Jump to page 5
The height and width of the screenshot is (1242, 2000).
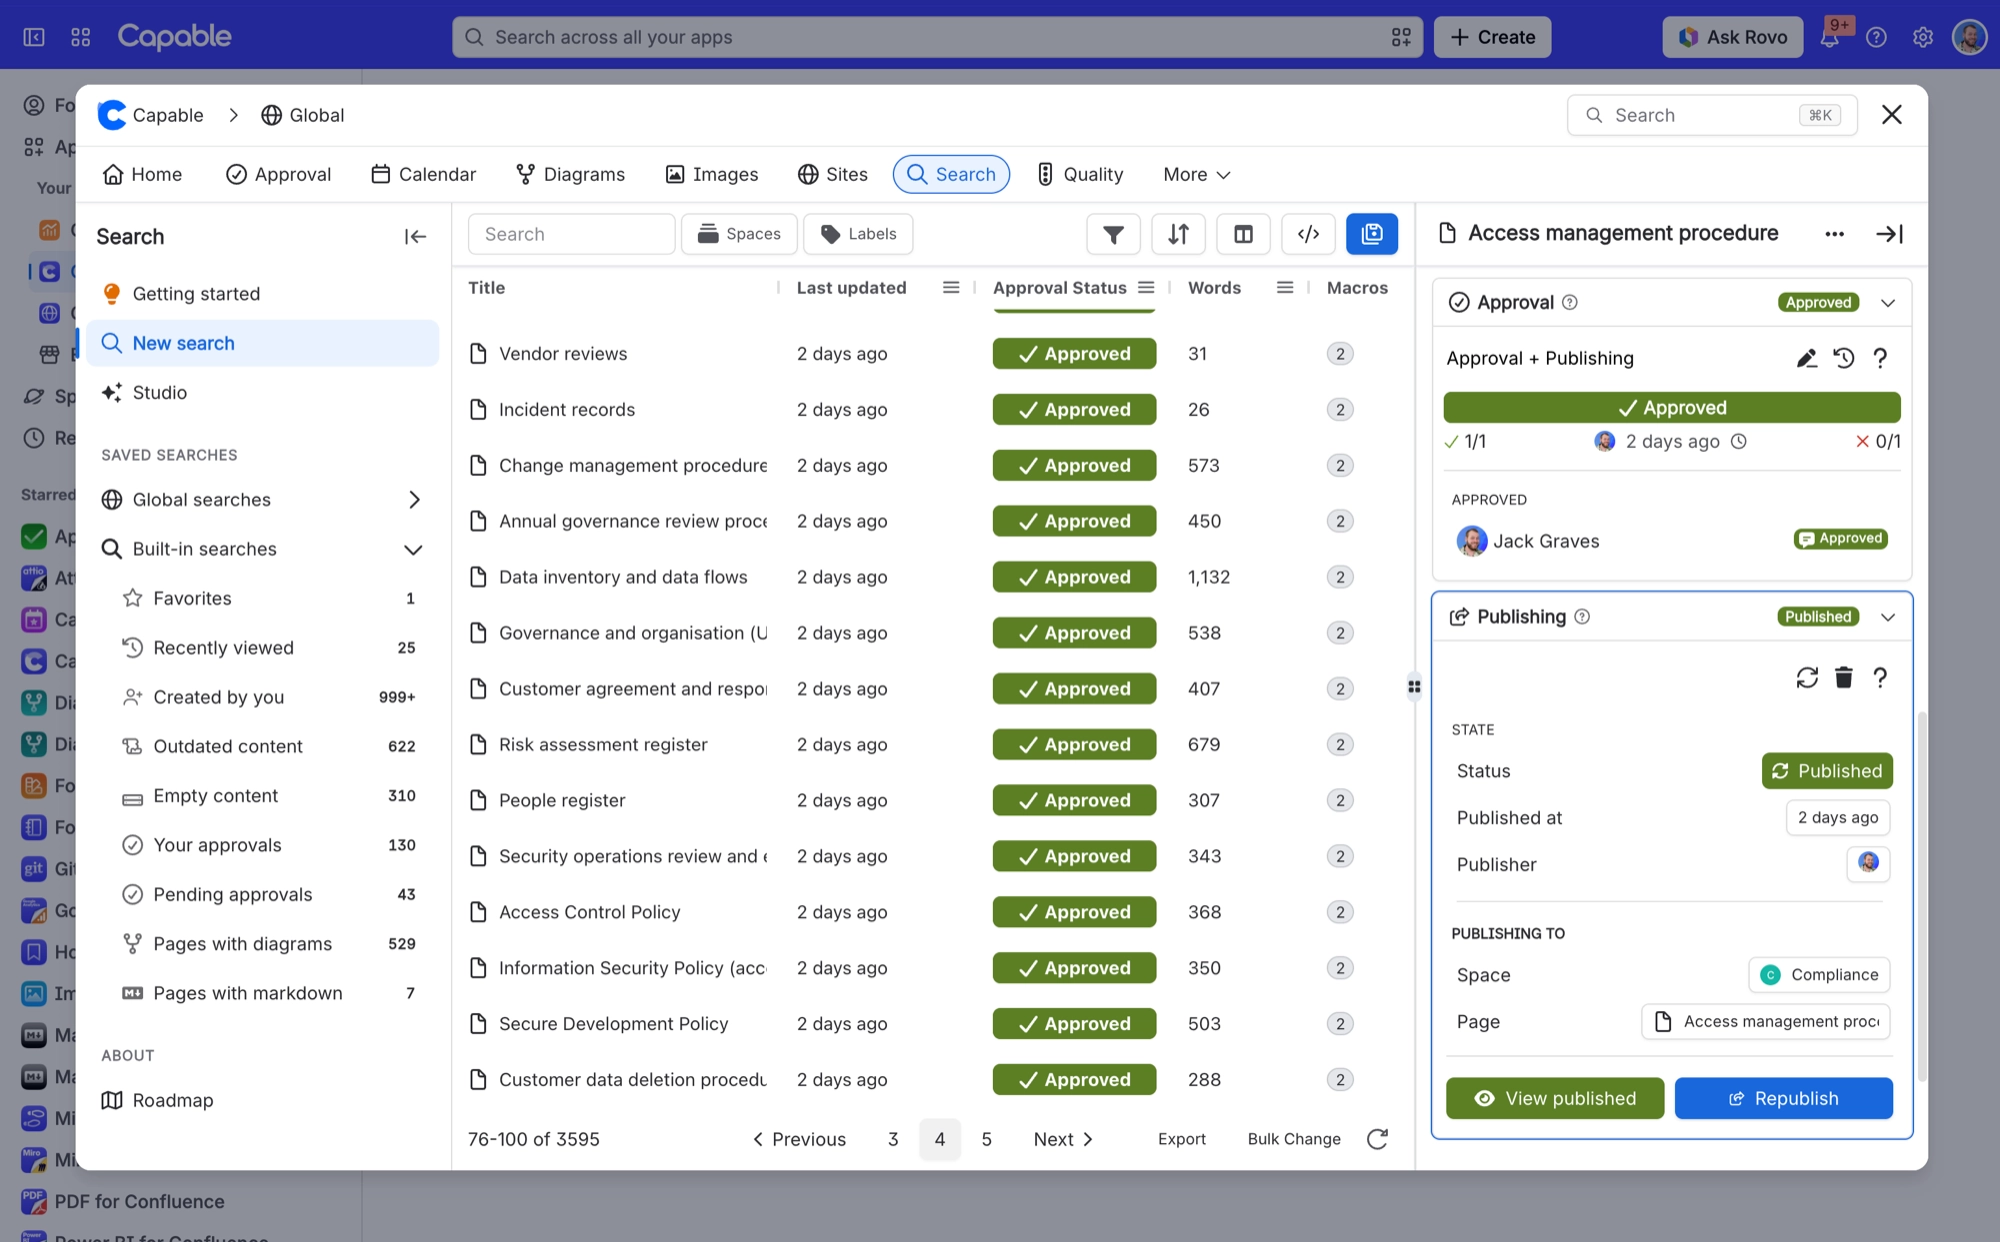tap(986, 1139)
